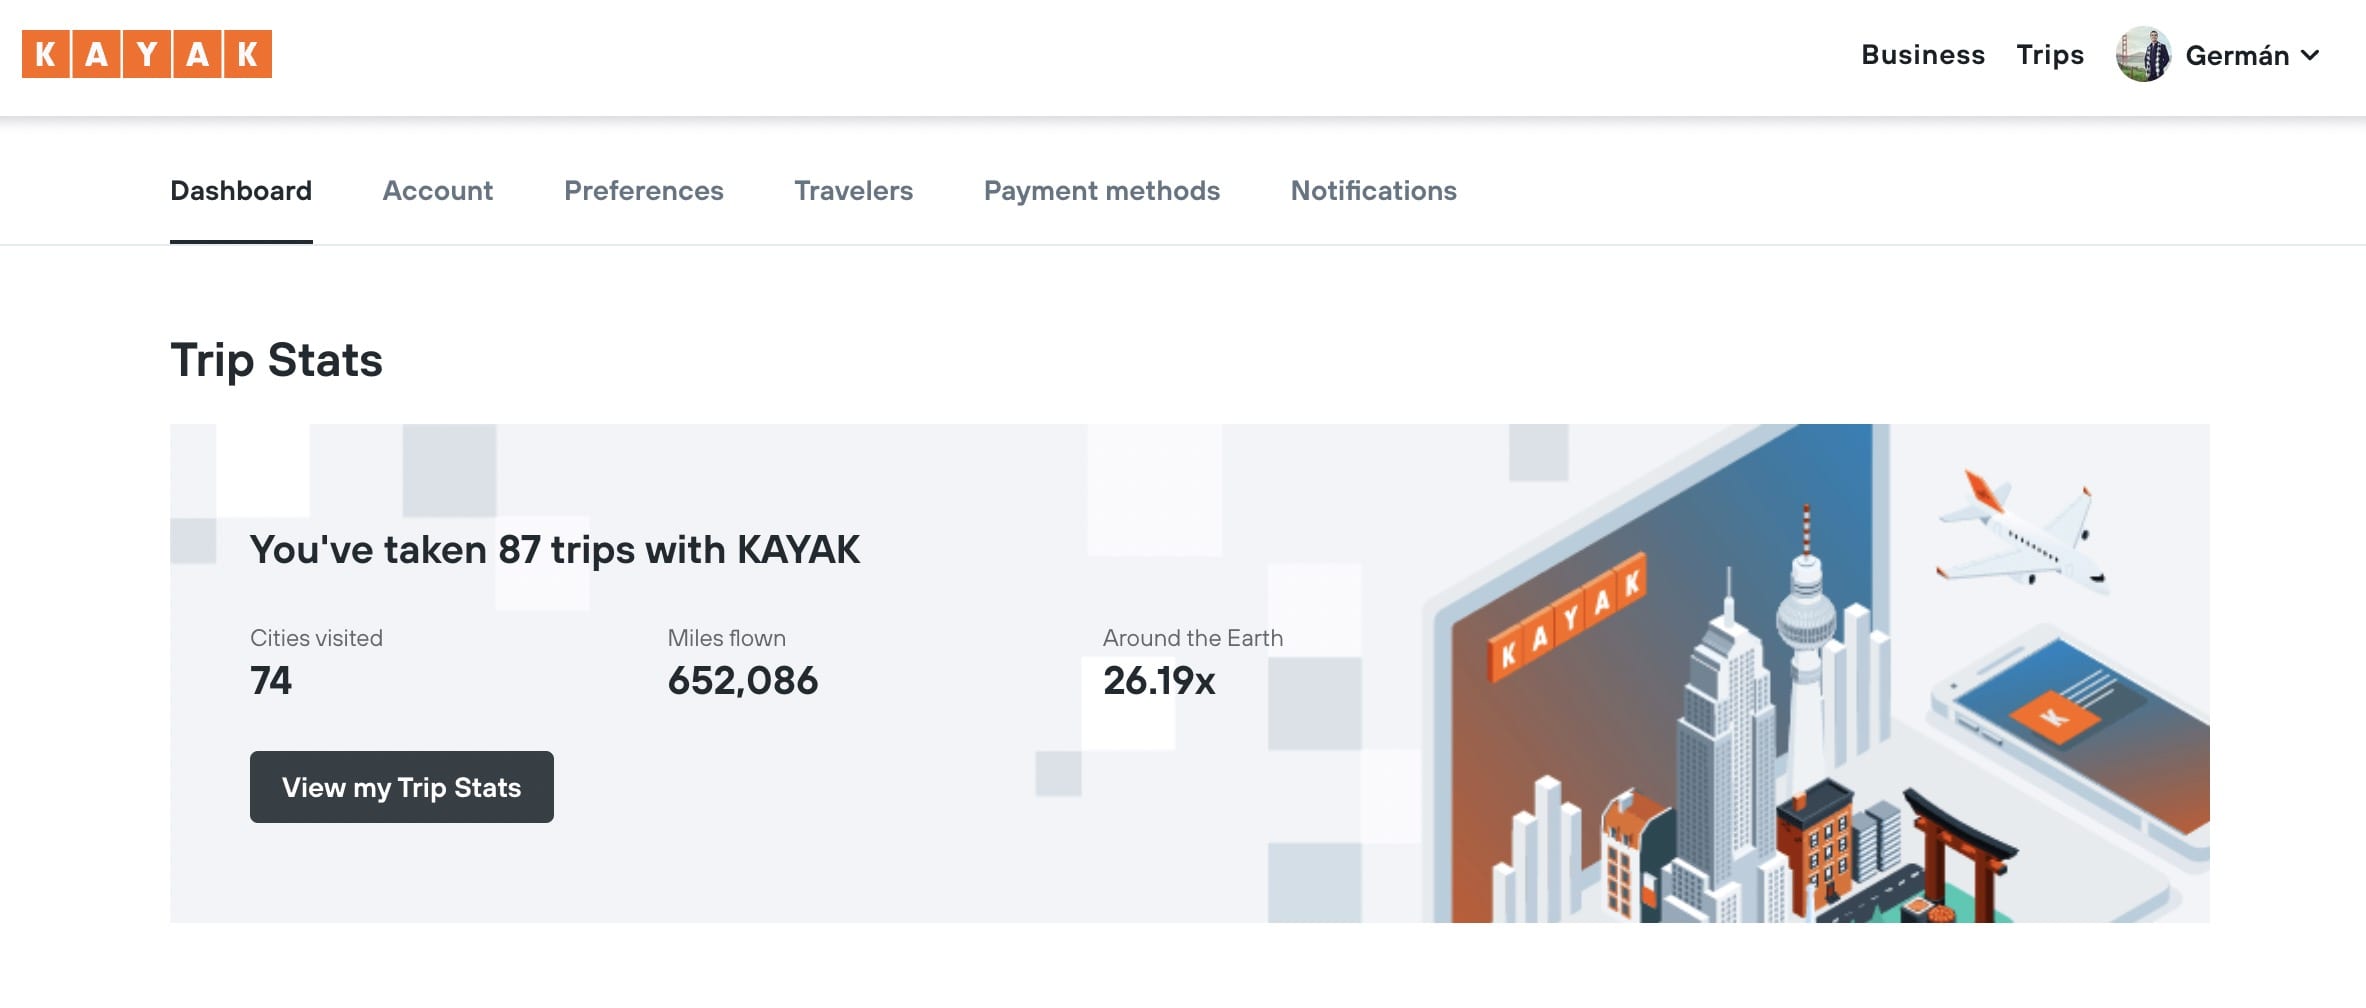Go to Trips in the top navigation
This screenshot has width=2366, height=1008.
tap(2049, 55)
